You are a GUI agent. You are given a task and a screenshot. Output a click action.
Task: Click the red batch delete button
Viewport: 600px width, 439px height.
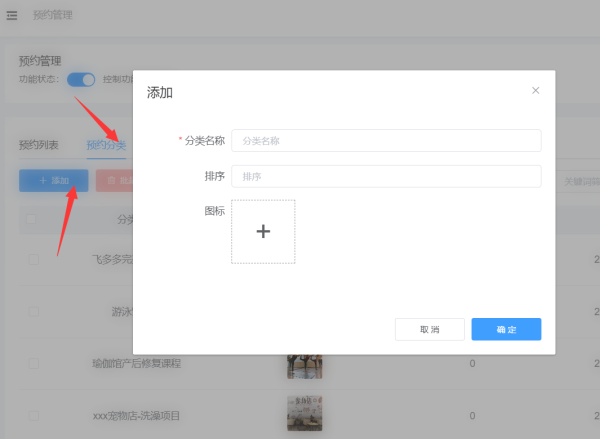(114, 180)
